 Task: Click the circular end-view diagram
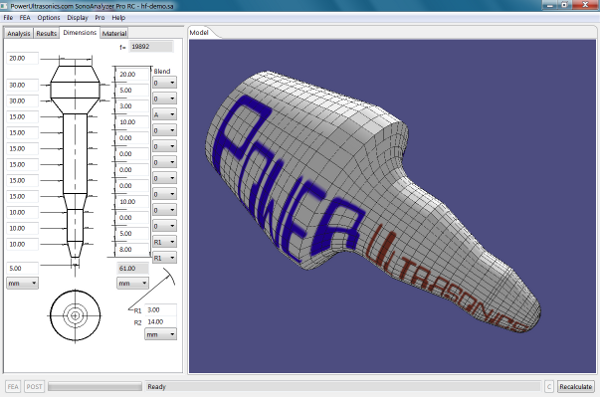75,315
